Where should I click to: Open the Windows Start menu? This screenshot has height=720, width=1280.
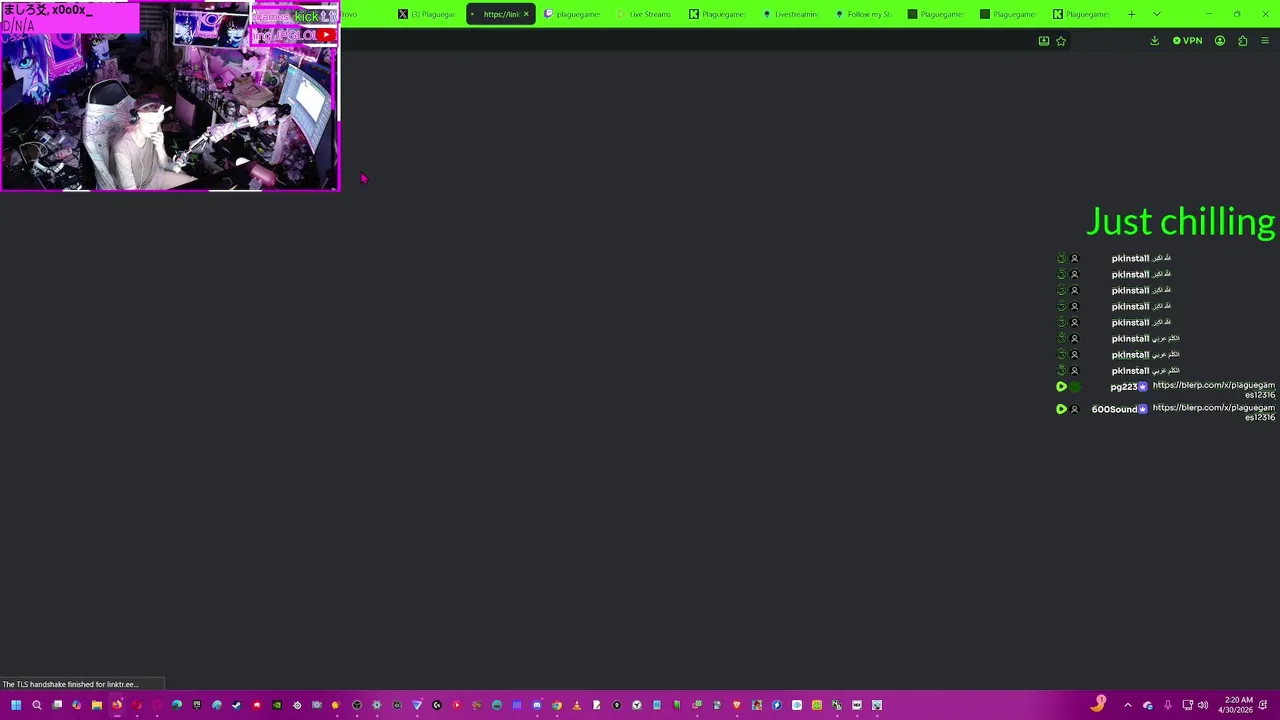(16, 705)
